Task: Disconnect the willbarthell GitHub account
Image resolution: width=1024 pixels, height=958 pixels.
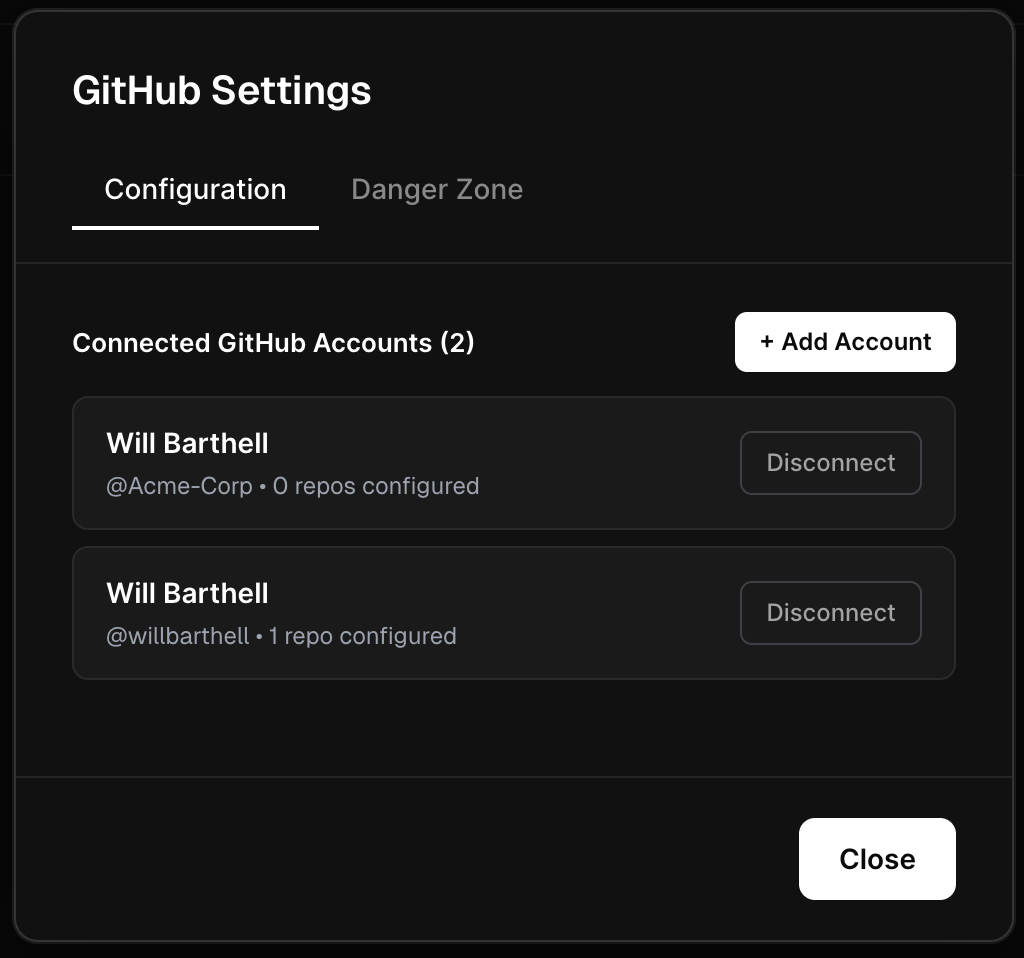Action: 830,612
